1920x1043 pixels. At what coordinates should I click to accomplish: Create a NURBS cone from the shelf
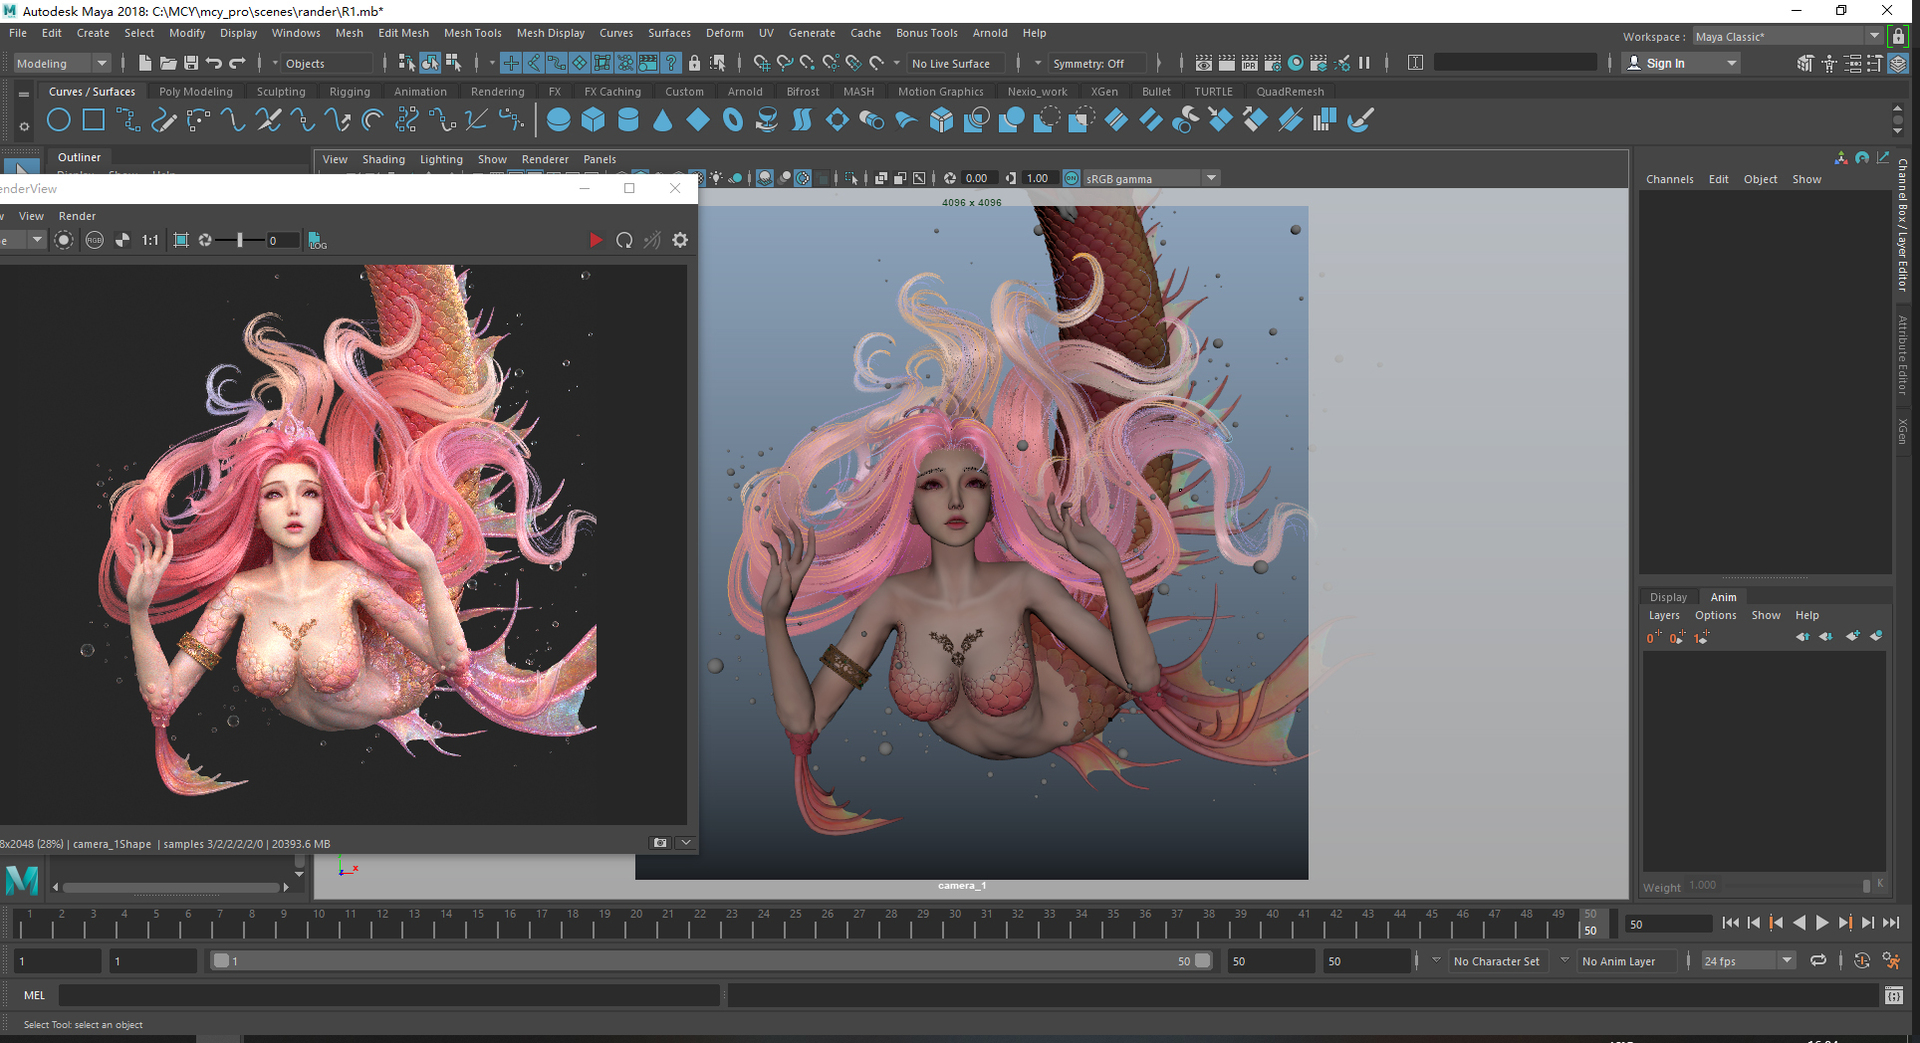pyautogui.click(x=662, y=121)
